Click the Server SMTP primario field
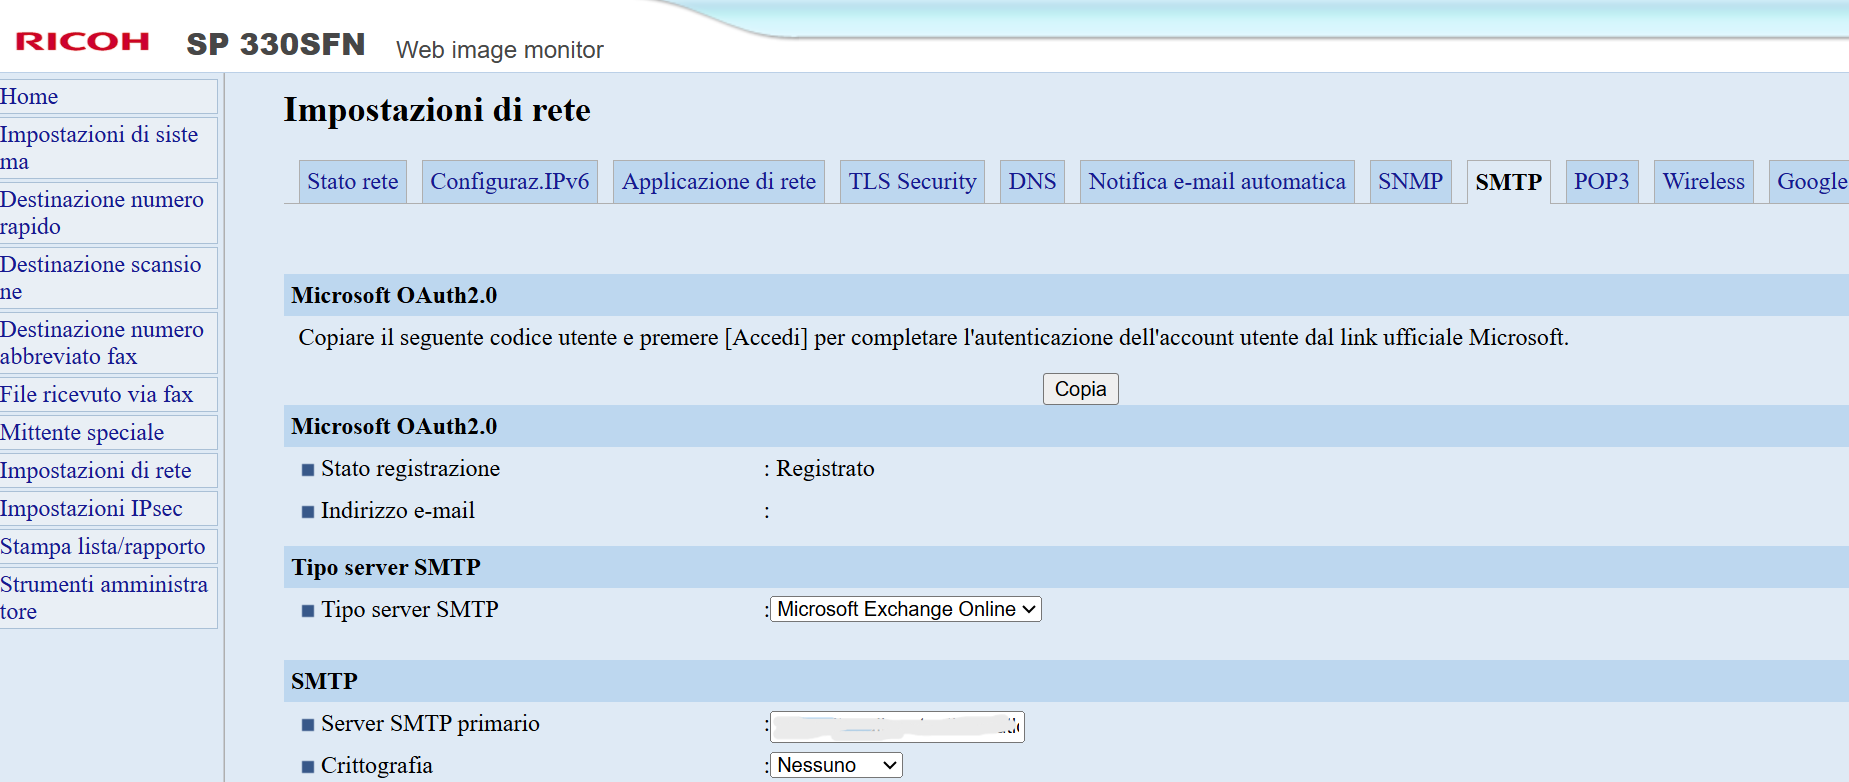 [x=897, y=726]
